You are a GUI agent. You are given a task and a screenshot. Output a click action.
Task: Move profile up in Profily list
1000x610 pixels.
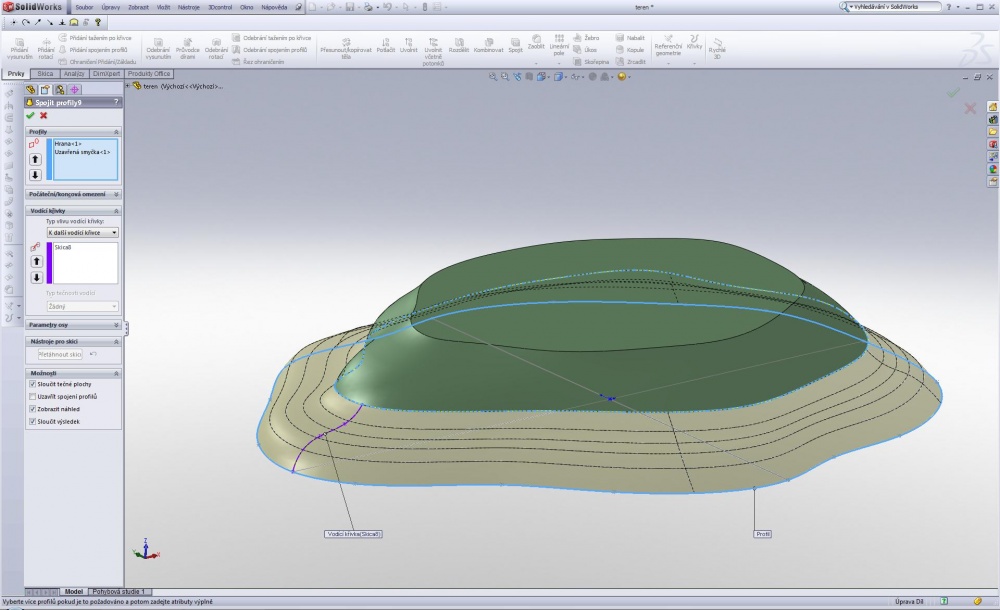[35, 159]
